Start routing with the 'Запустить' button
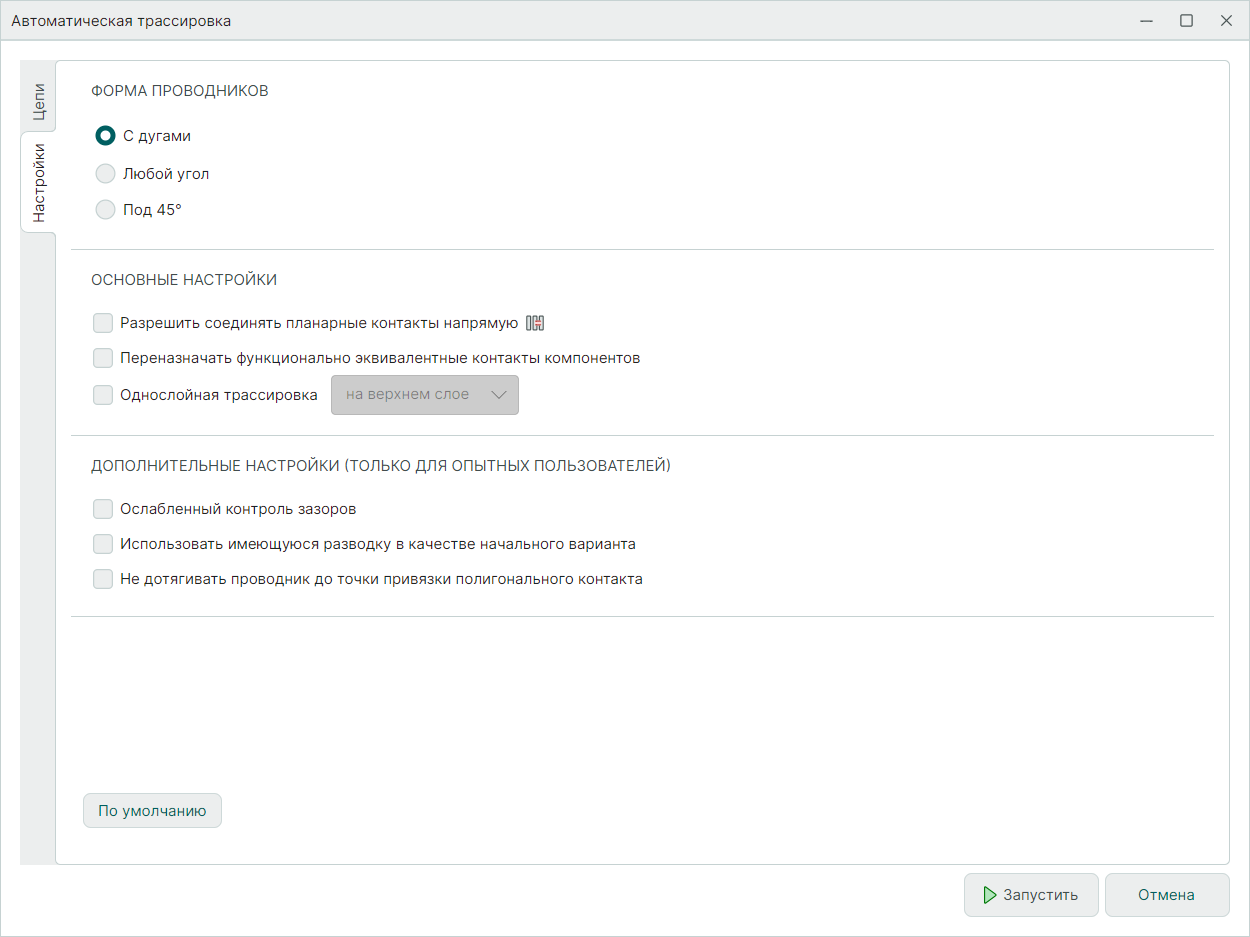 tap(1031, 895)
